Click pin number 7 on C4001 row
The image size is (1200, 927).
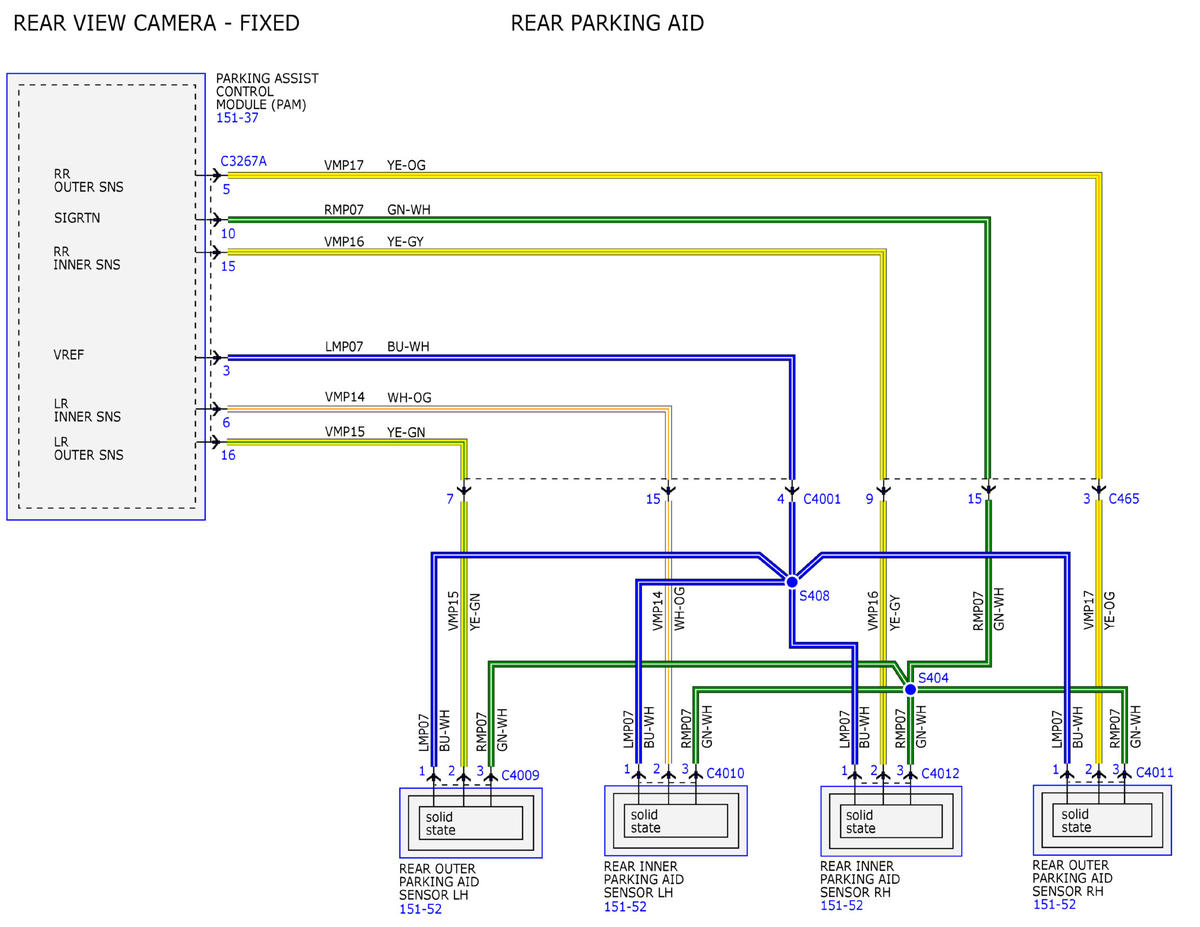coord(450,498)
